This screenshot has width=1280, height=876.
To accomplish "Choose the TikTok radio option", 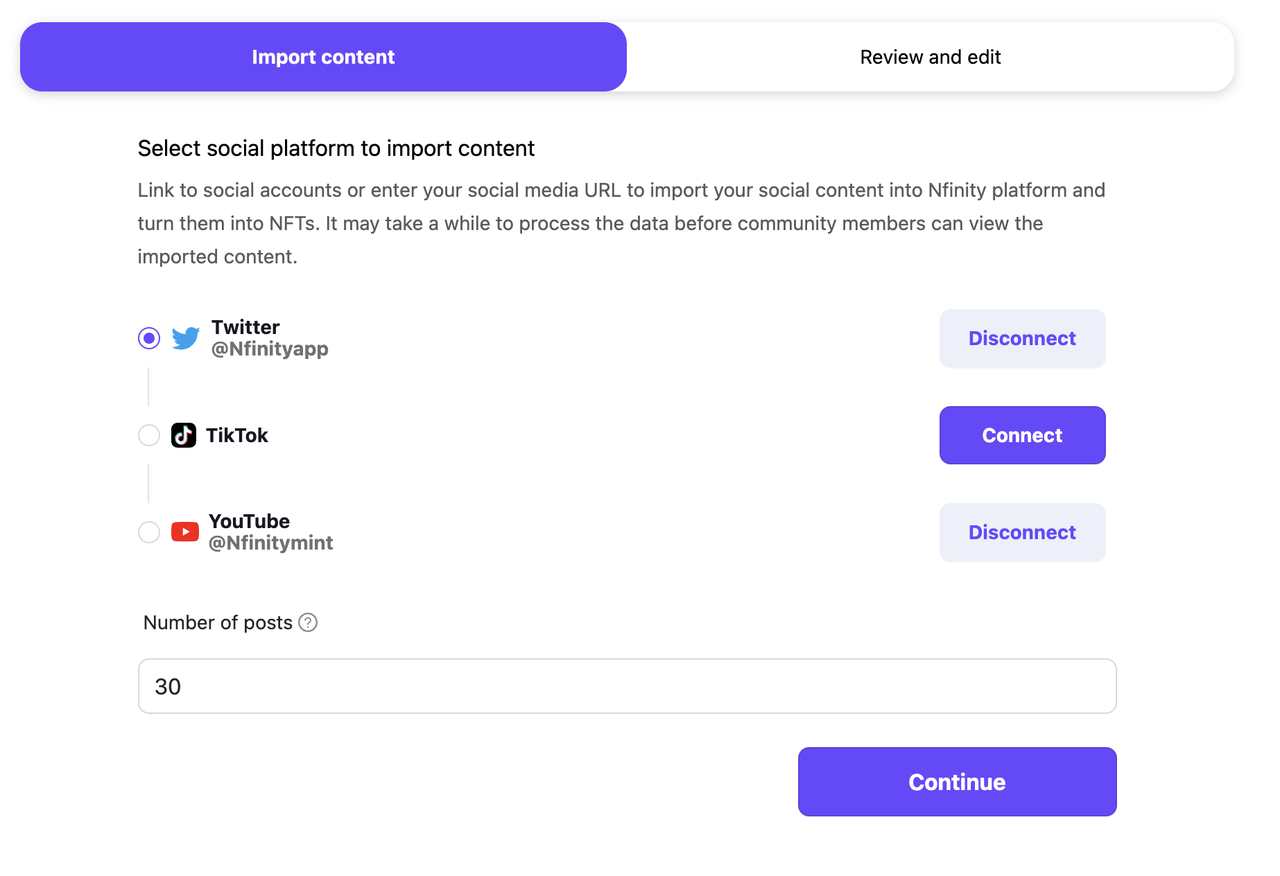I will pos(149,435).
